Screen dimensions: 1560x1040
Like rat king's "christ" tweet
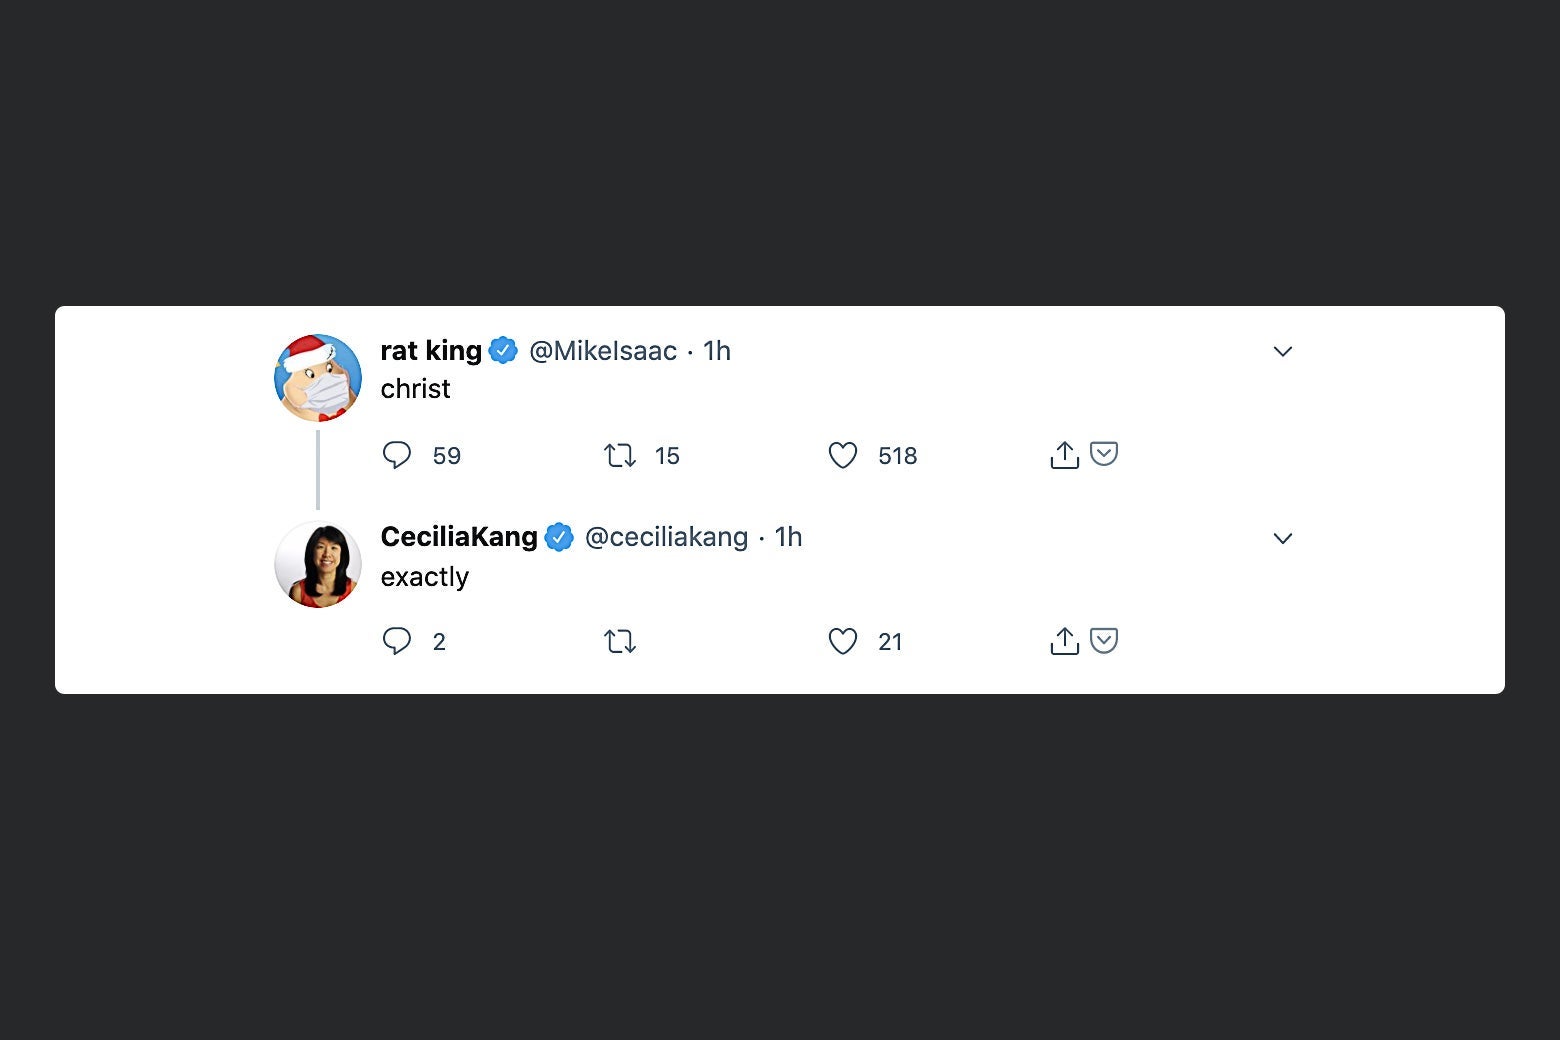[843, 455]
